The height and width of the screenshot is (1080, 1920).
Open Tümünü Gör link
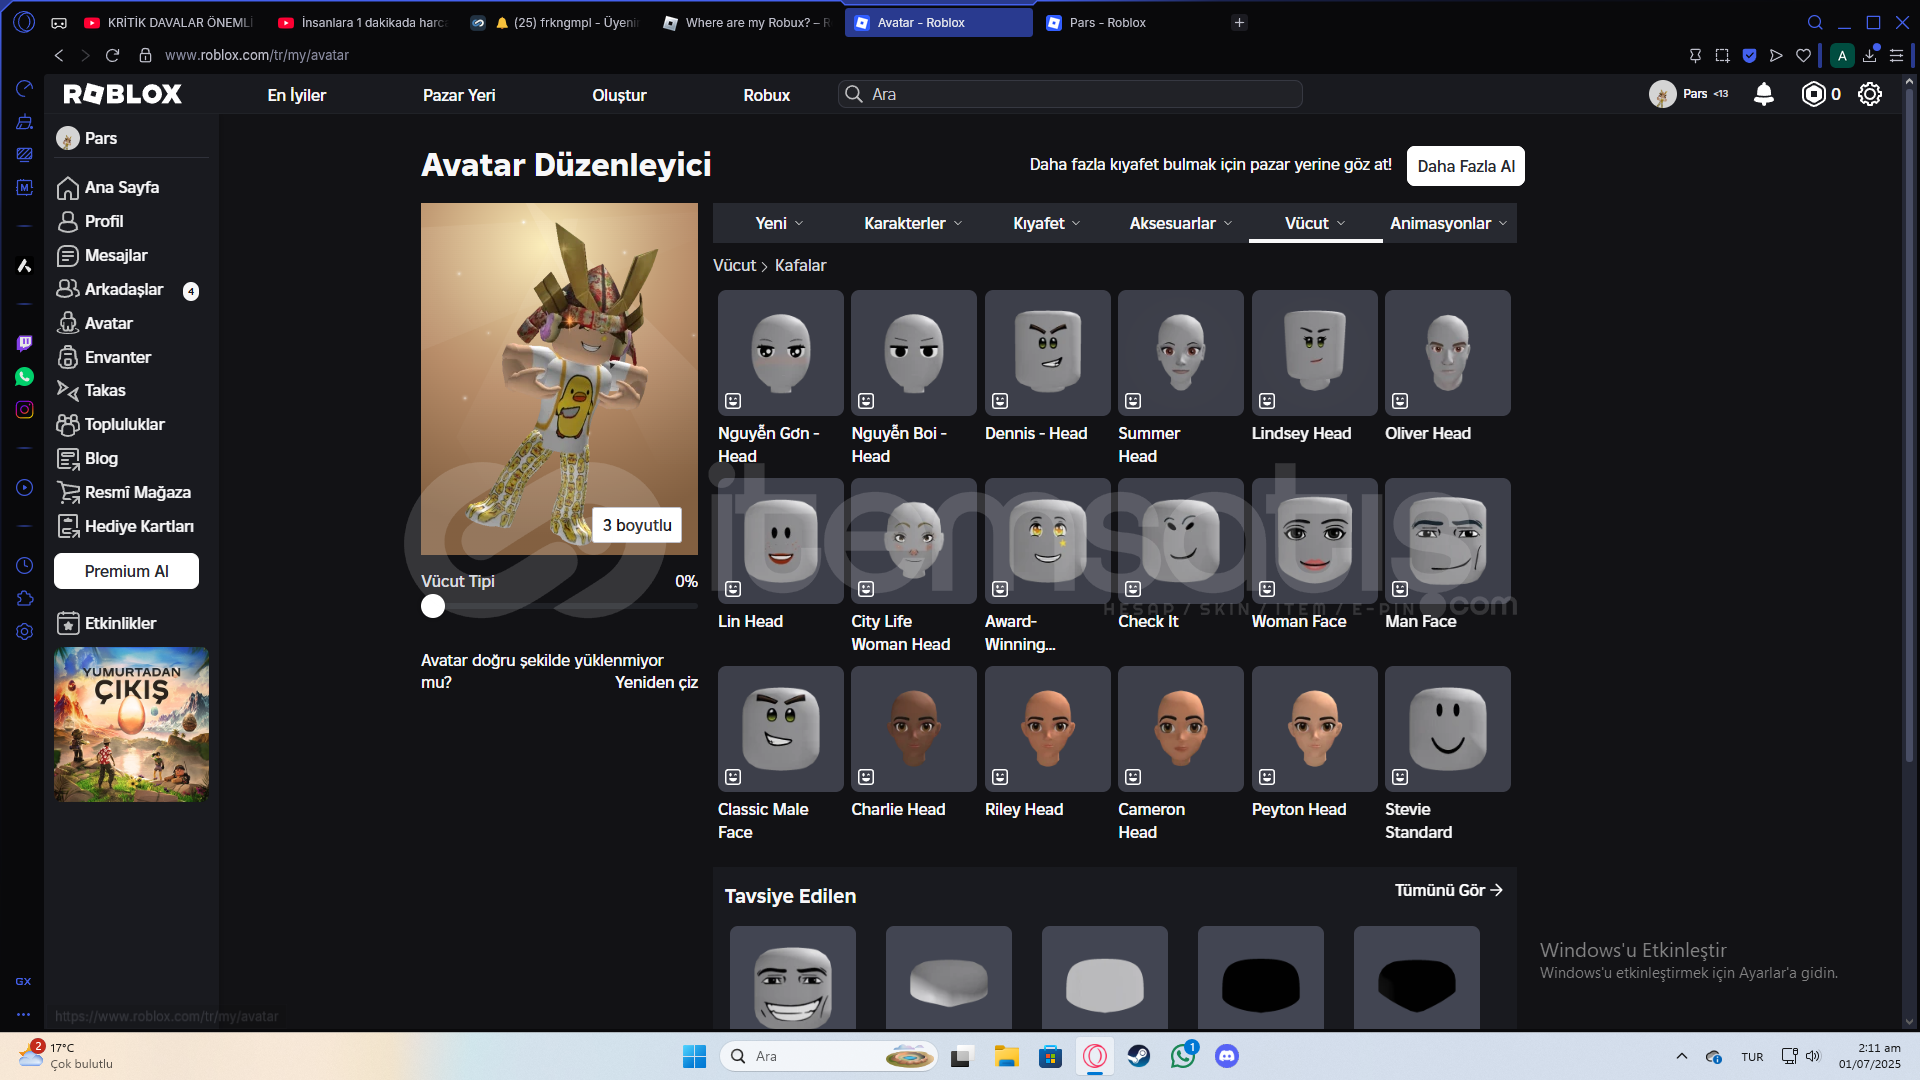[1449, 890]
